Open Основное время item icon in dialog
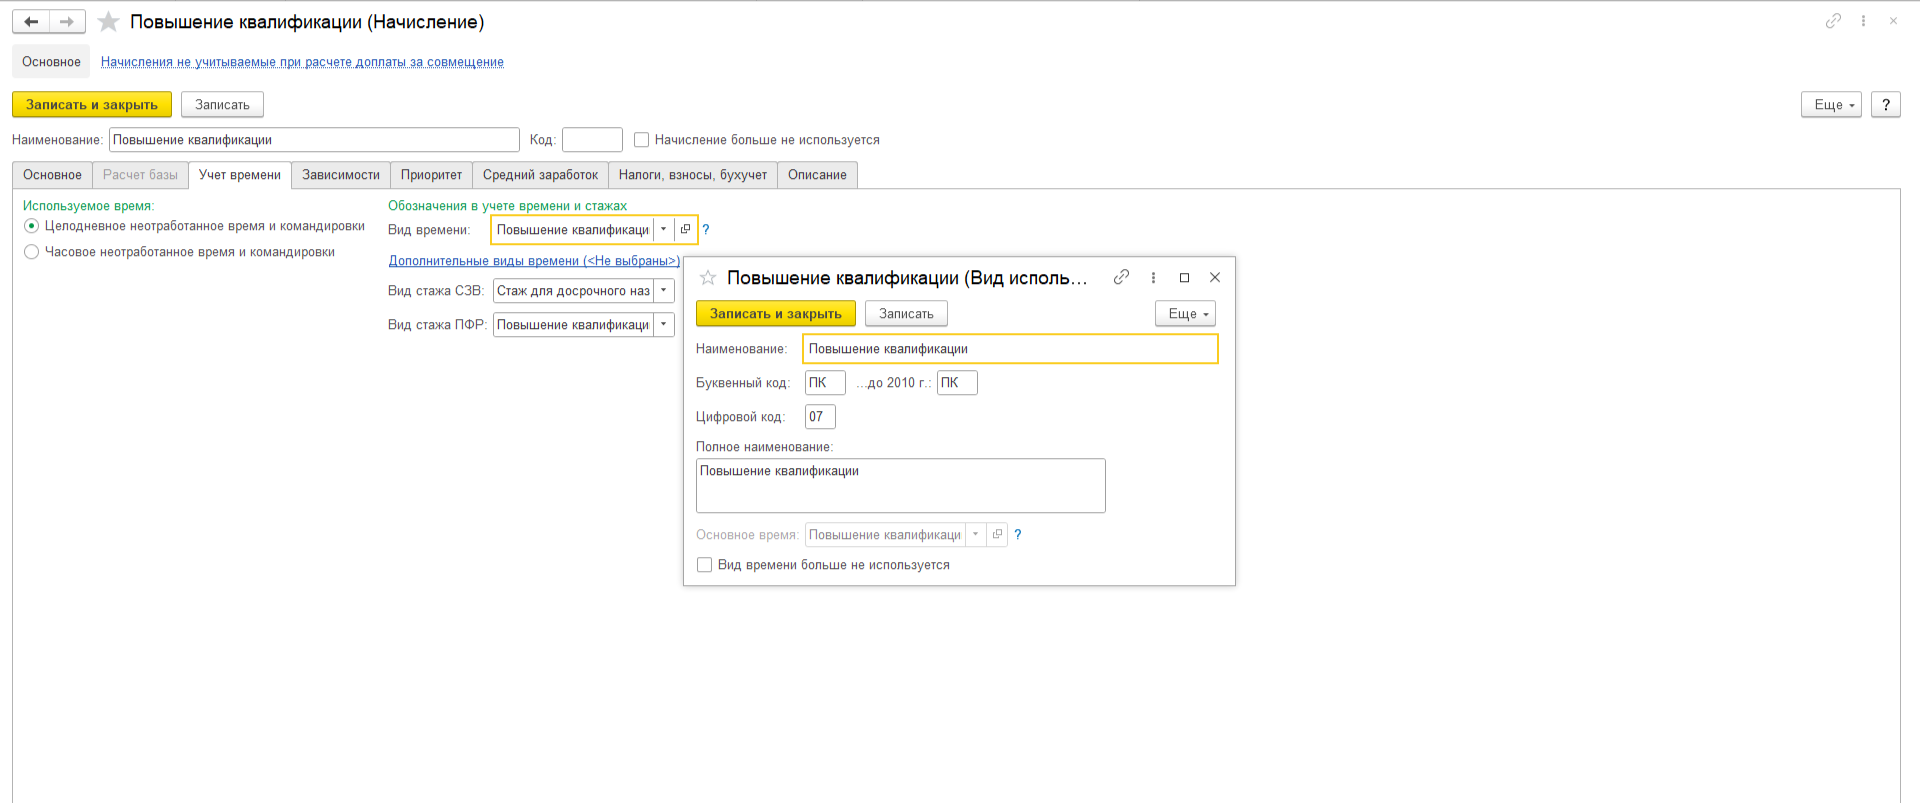1920x803 pixels. pos(997,534)
